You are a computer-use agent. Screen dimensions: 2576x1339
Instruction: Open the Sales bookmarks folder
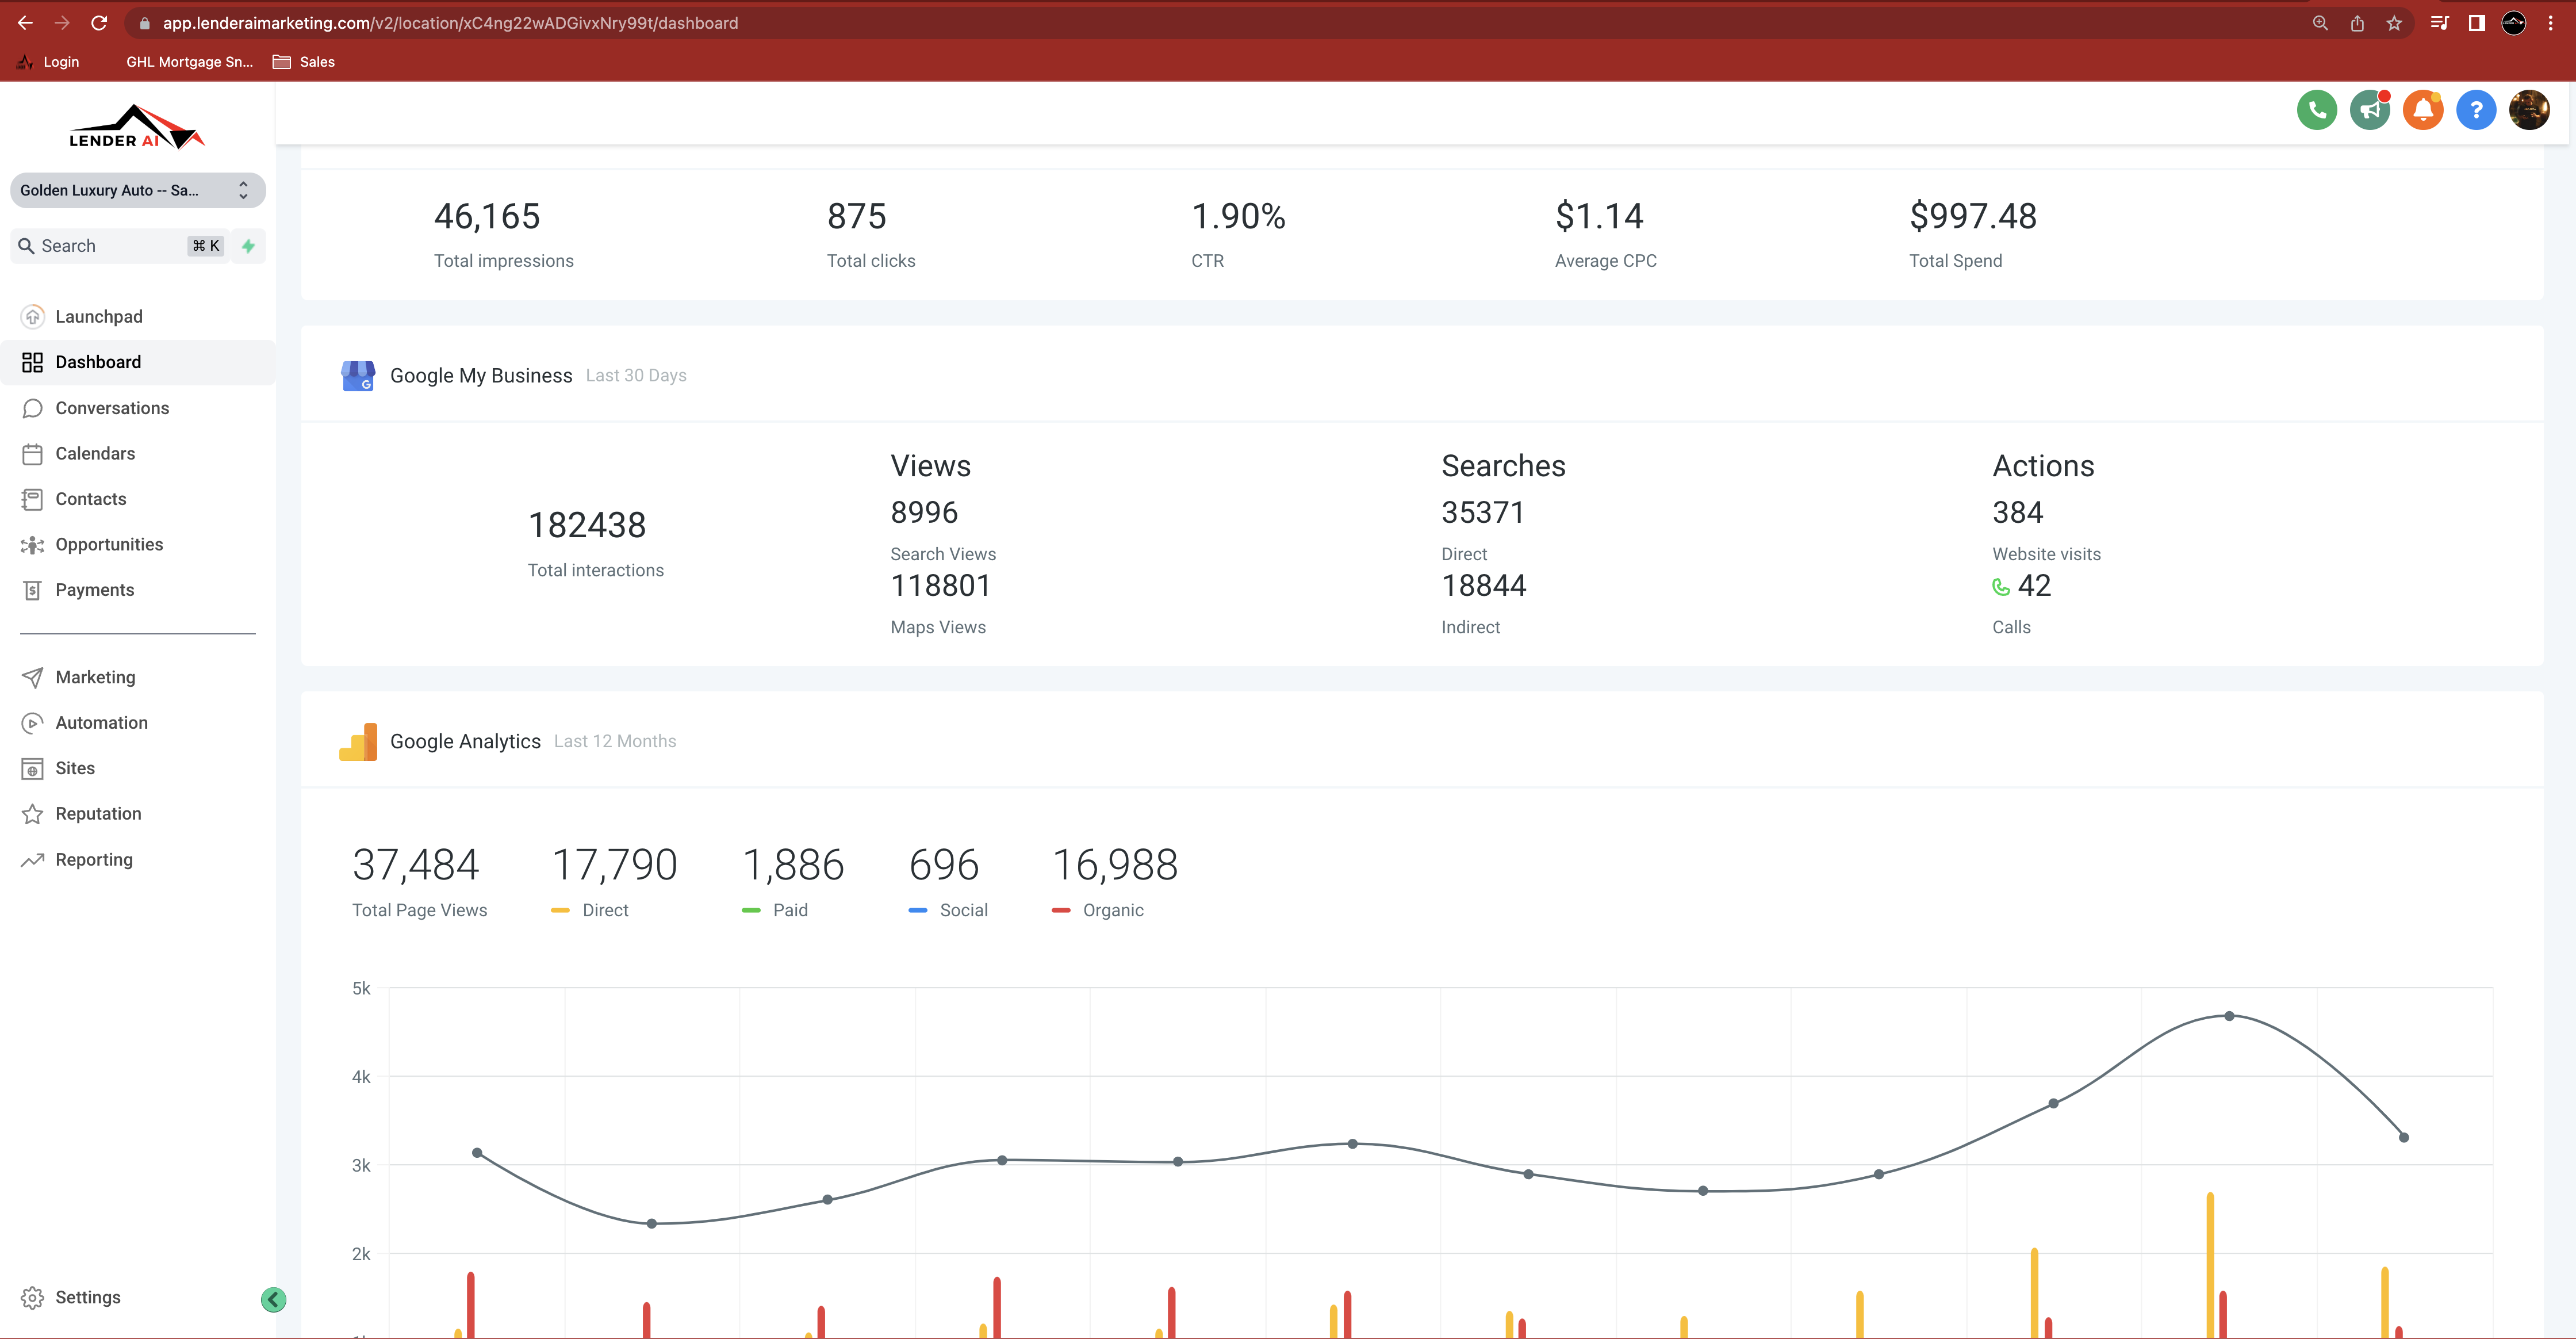304,62
